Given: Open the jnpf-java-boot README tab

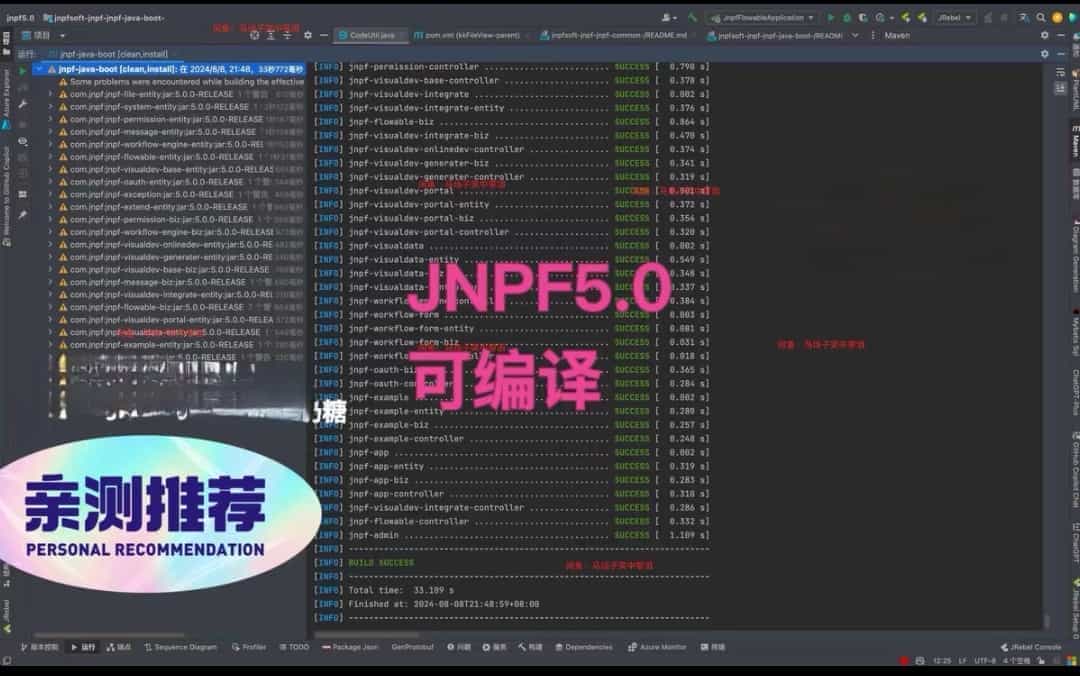Looking at the screenshot, I should [x=775, y=35].
